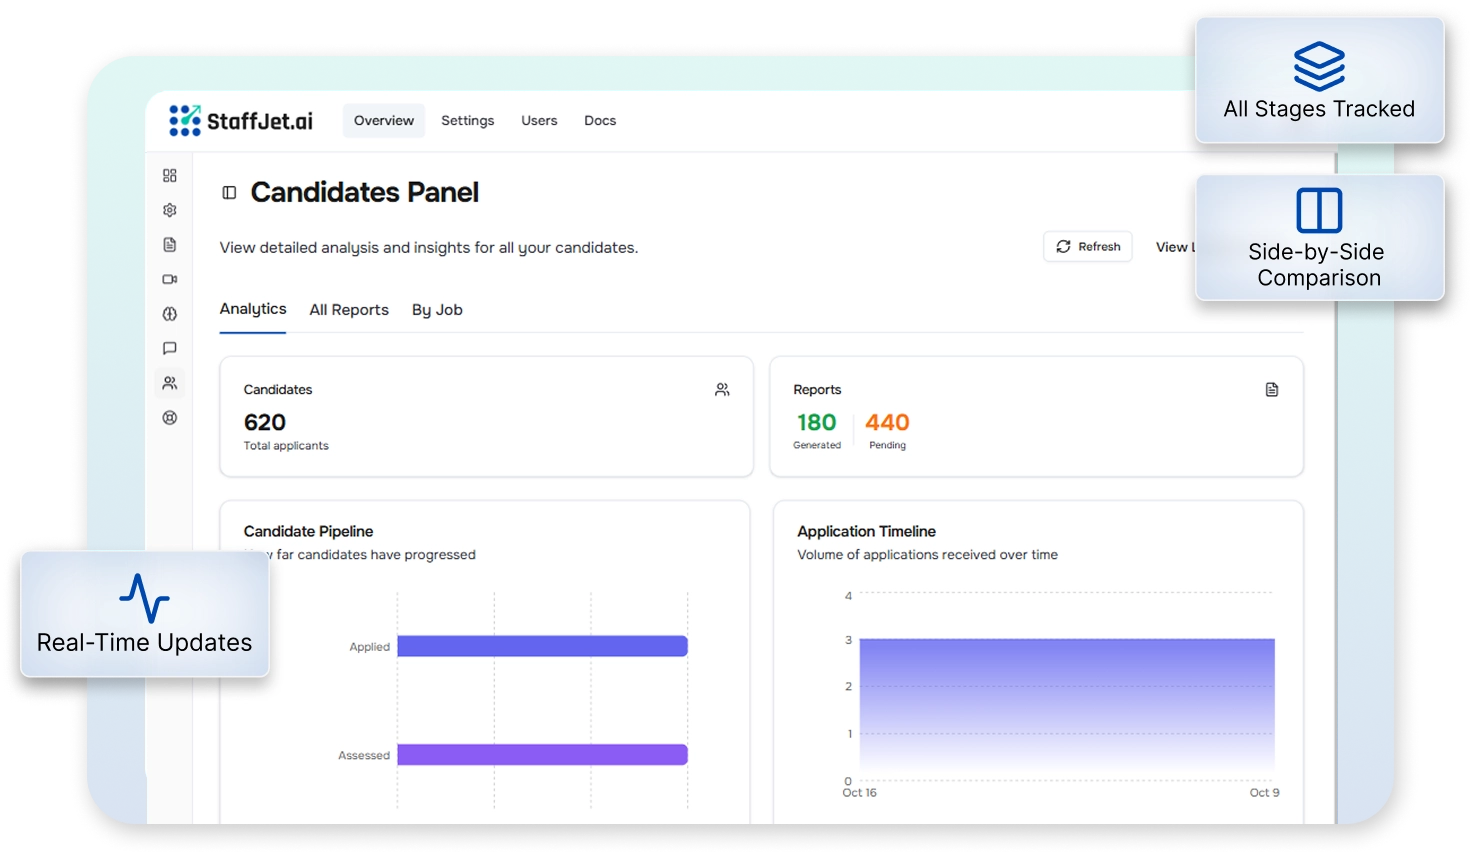
Task: Open Docs in the top navigation
Action: click(x=600, y=121)
